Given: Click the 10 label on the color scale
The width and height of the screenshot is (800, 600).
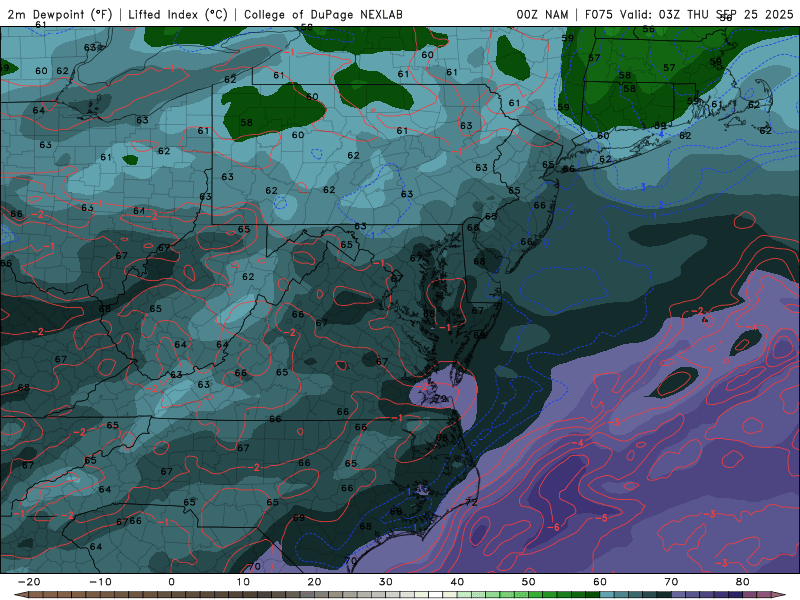Looking at the screenshot, I should (x=243, y=582).
